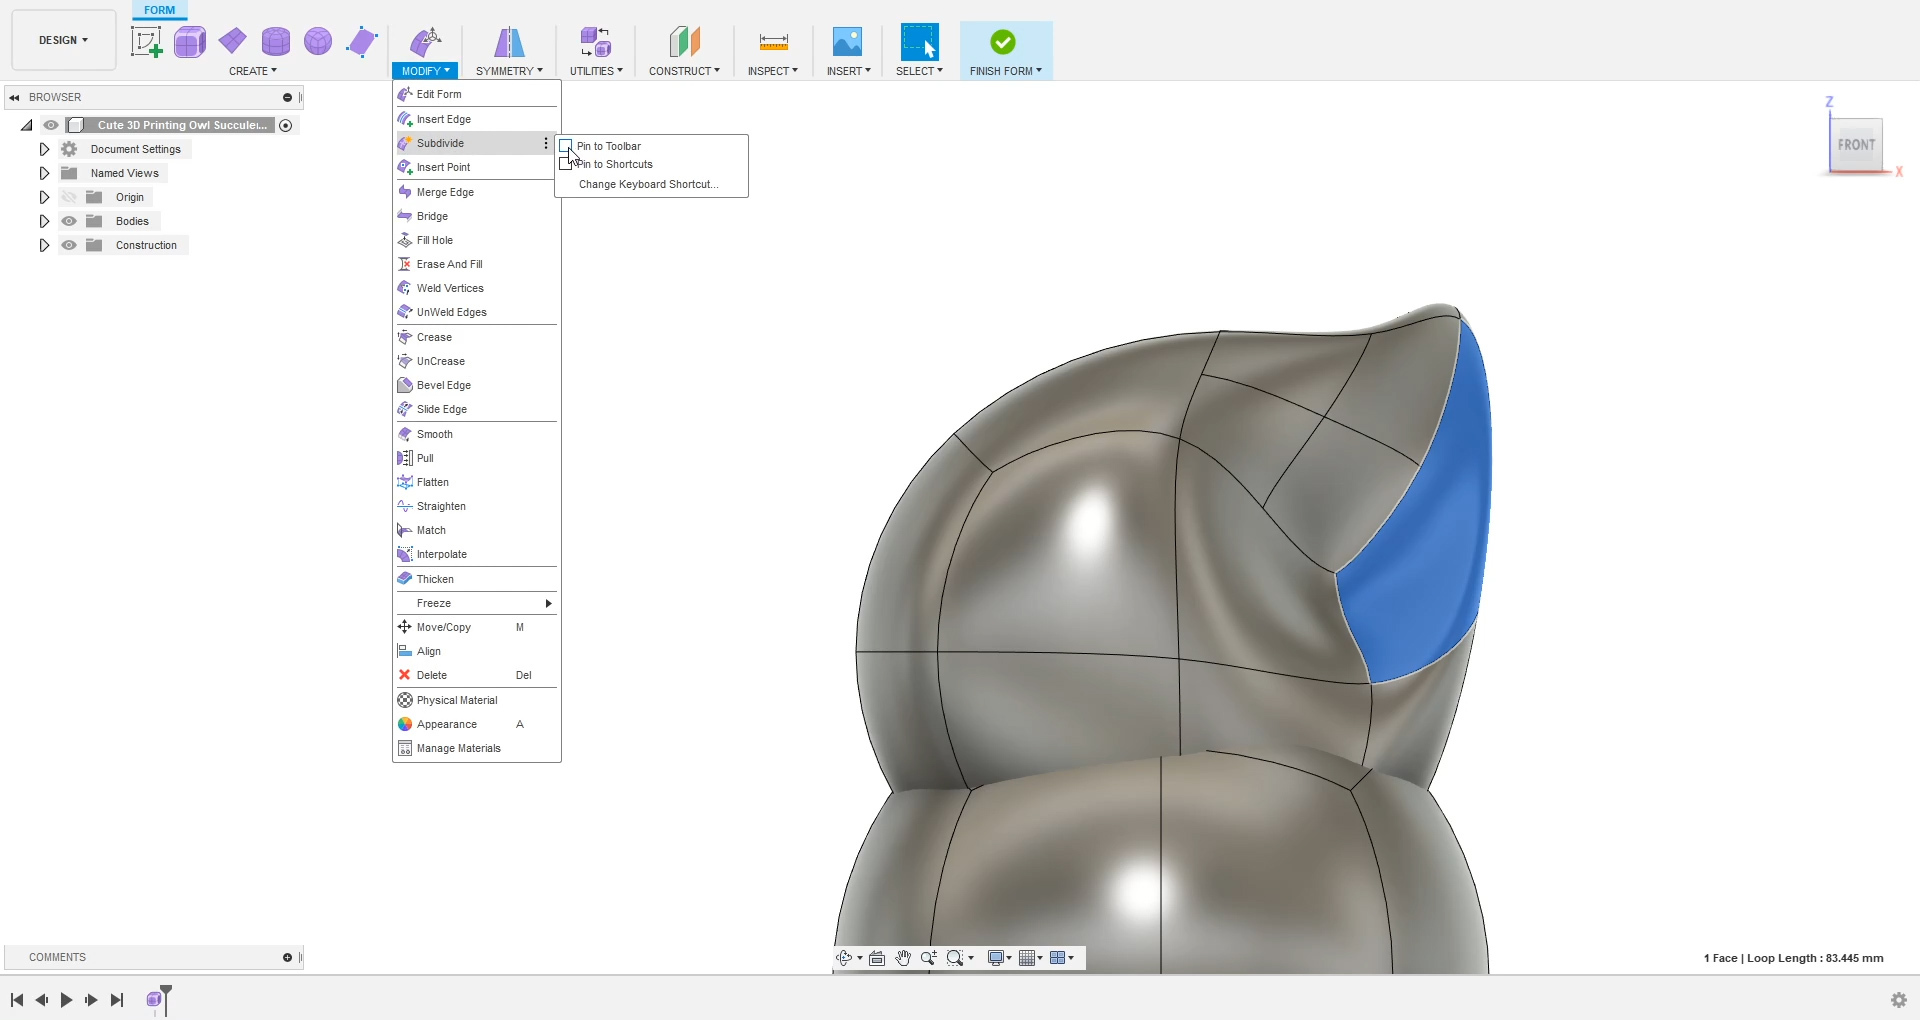Activate the Pan hand tool
This screenshot has width=1920, height=1020.
(x=903, y=958)
